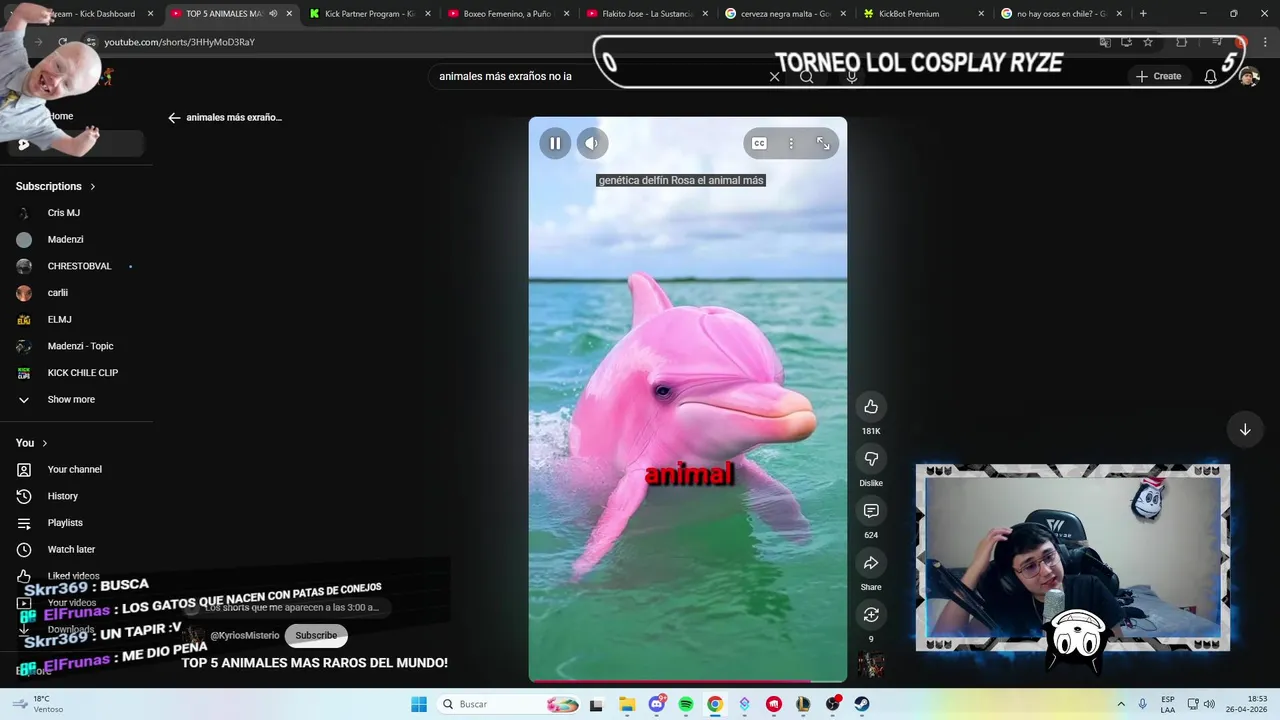Open Steam from the taskbar
The image size is (1280, 720).
point(862,704)
